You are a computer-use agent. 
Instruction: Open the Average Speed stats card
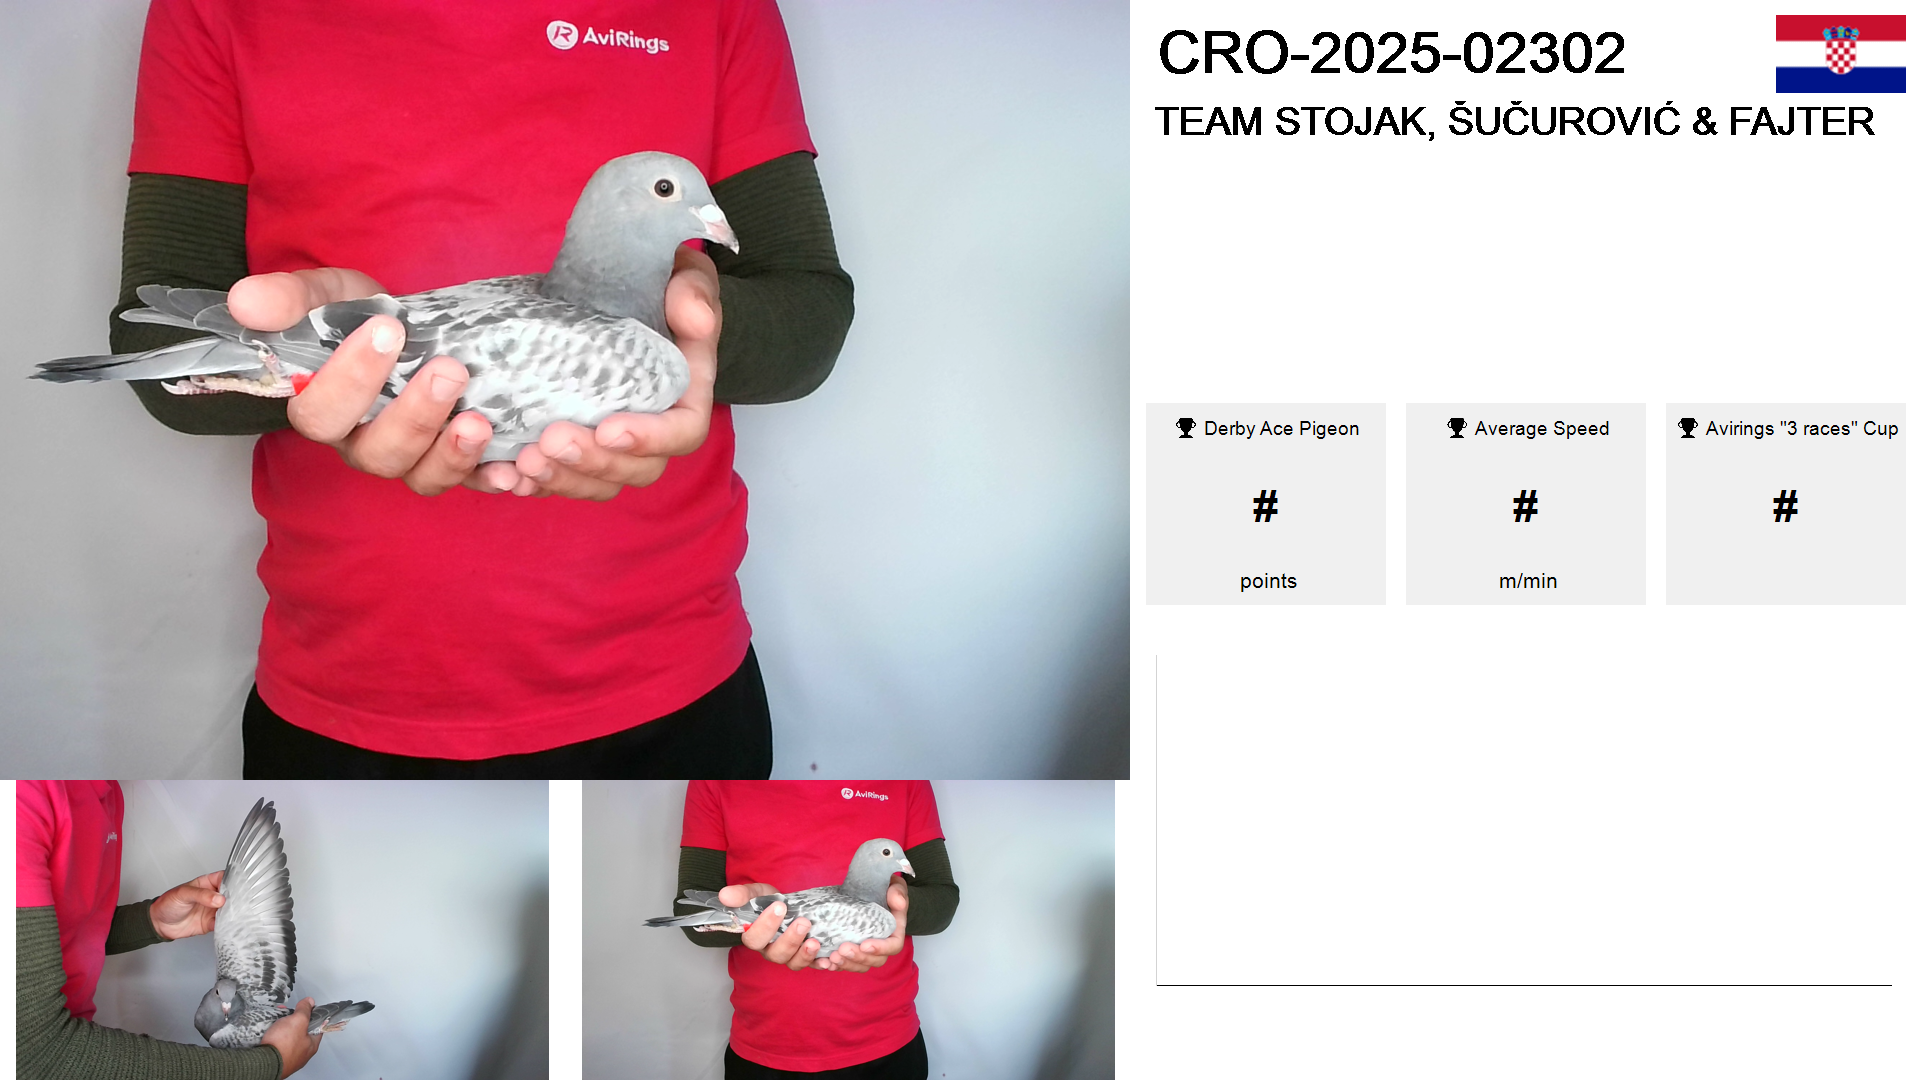point(1526,504)
